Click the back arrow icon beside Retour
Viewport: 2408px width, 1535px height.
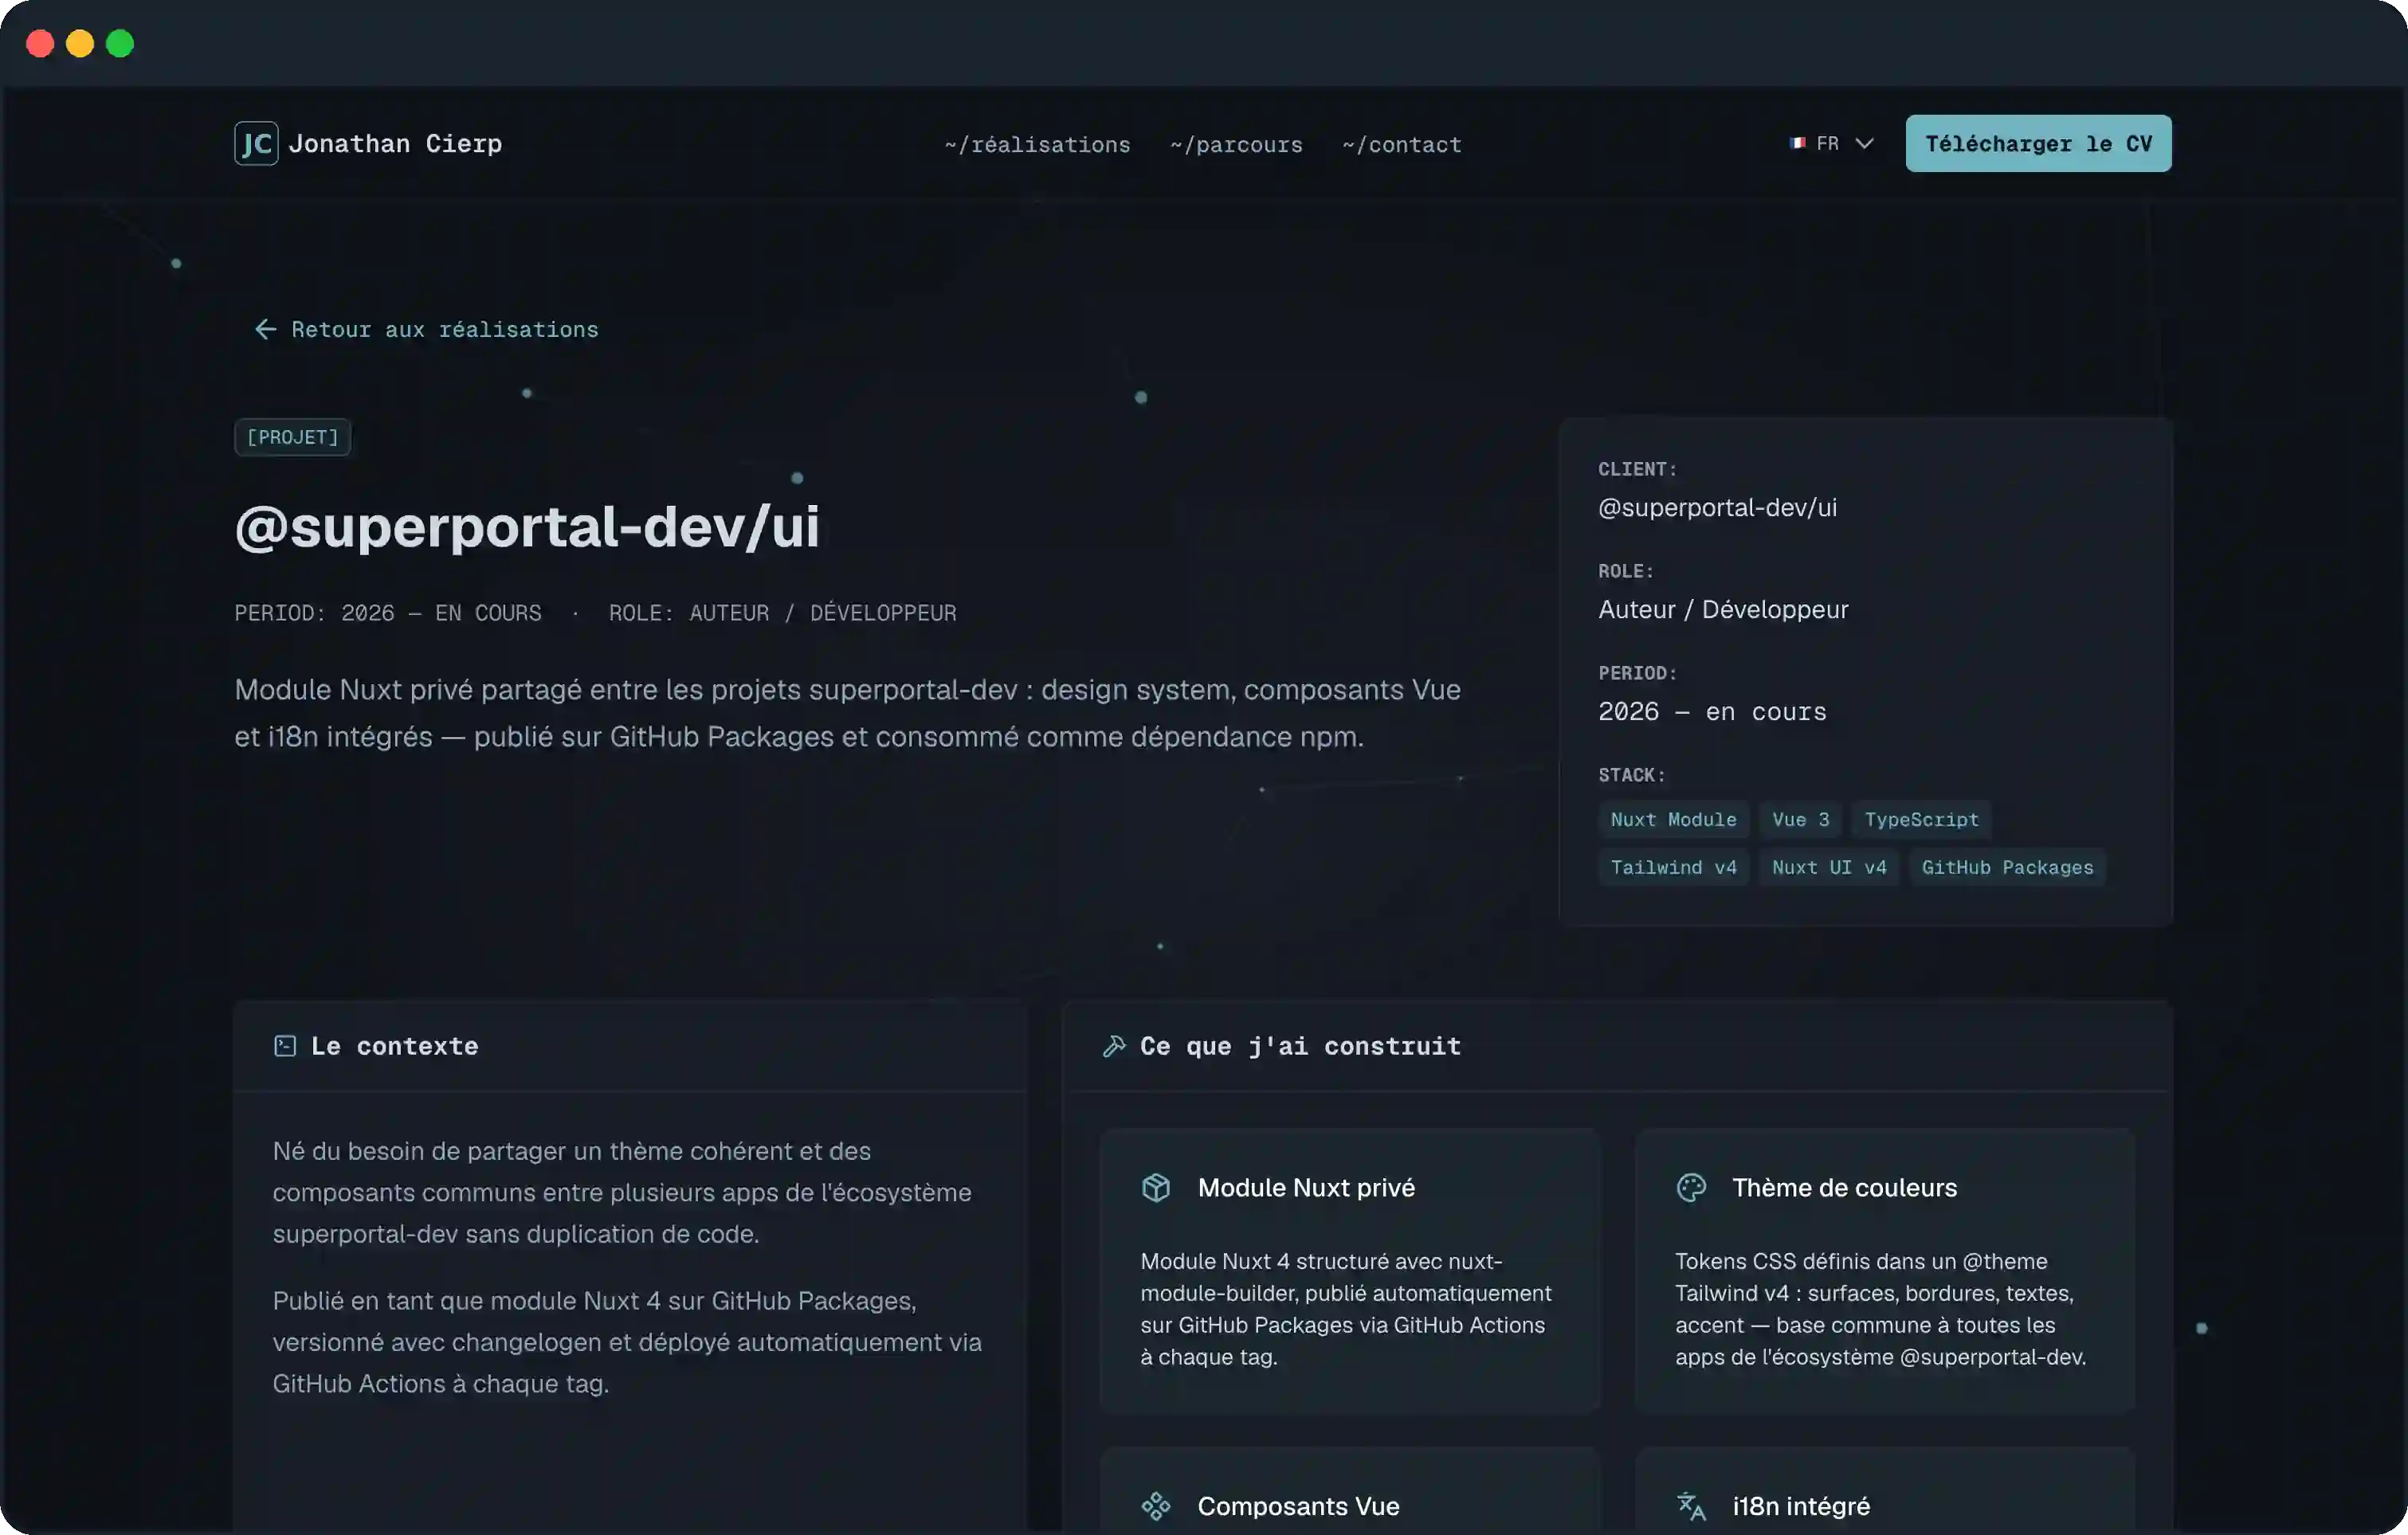coord(265,329)
